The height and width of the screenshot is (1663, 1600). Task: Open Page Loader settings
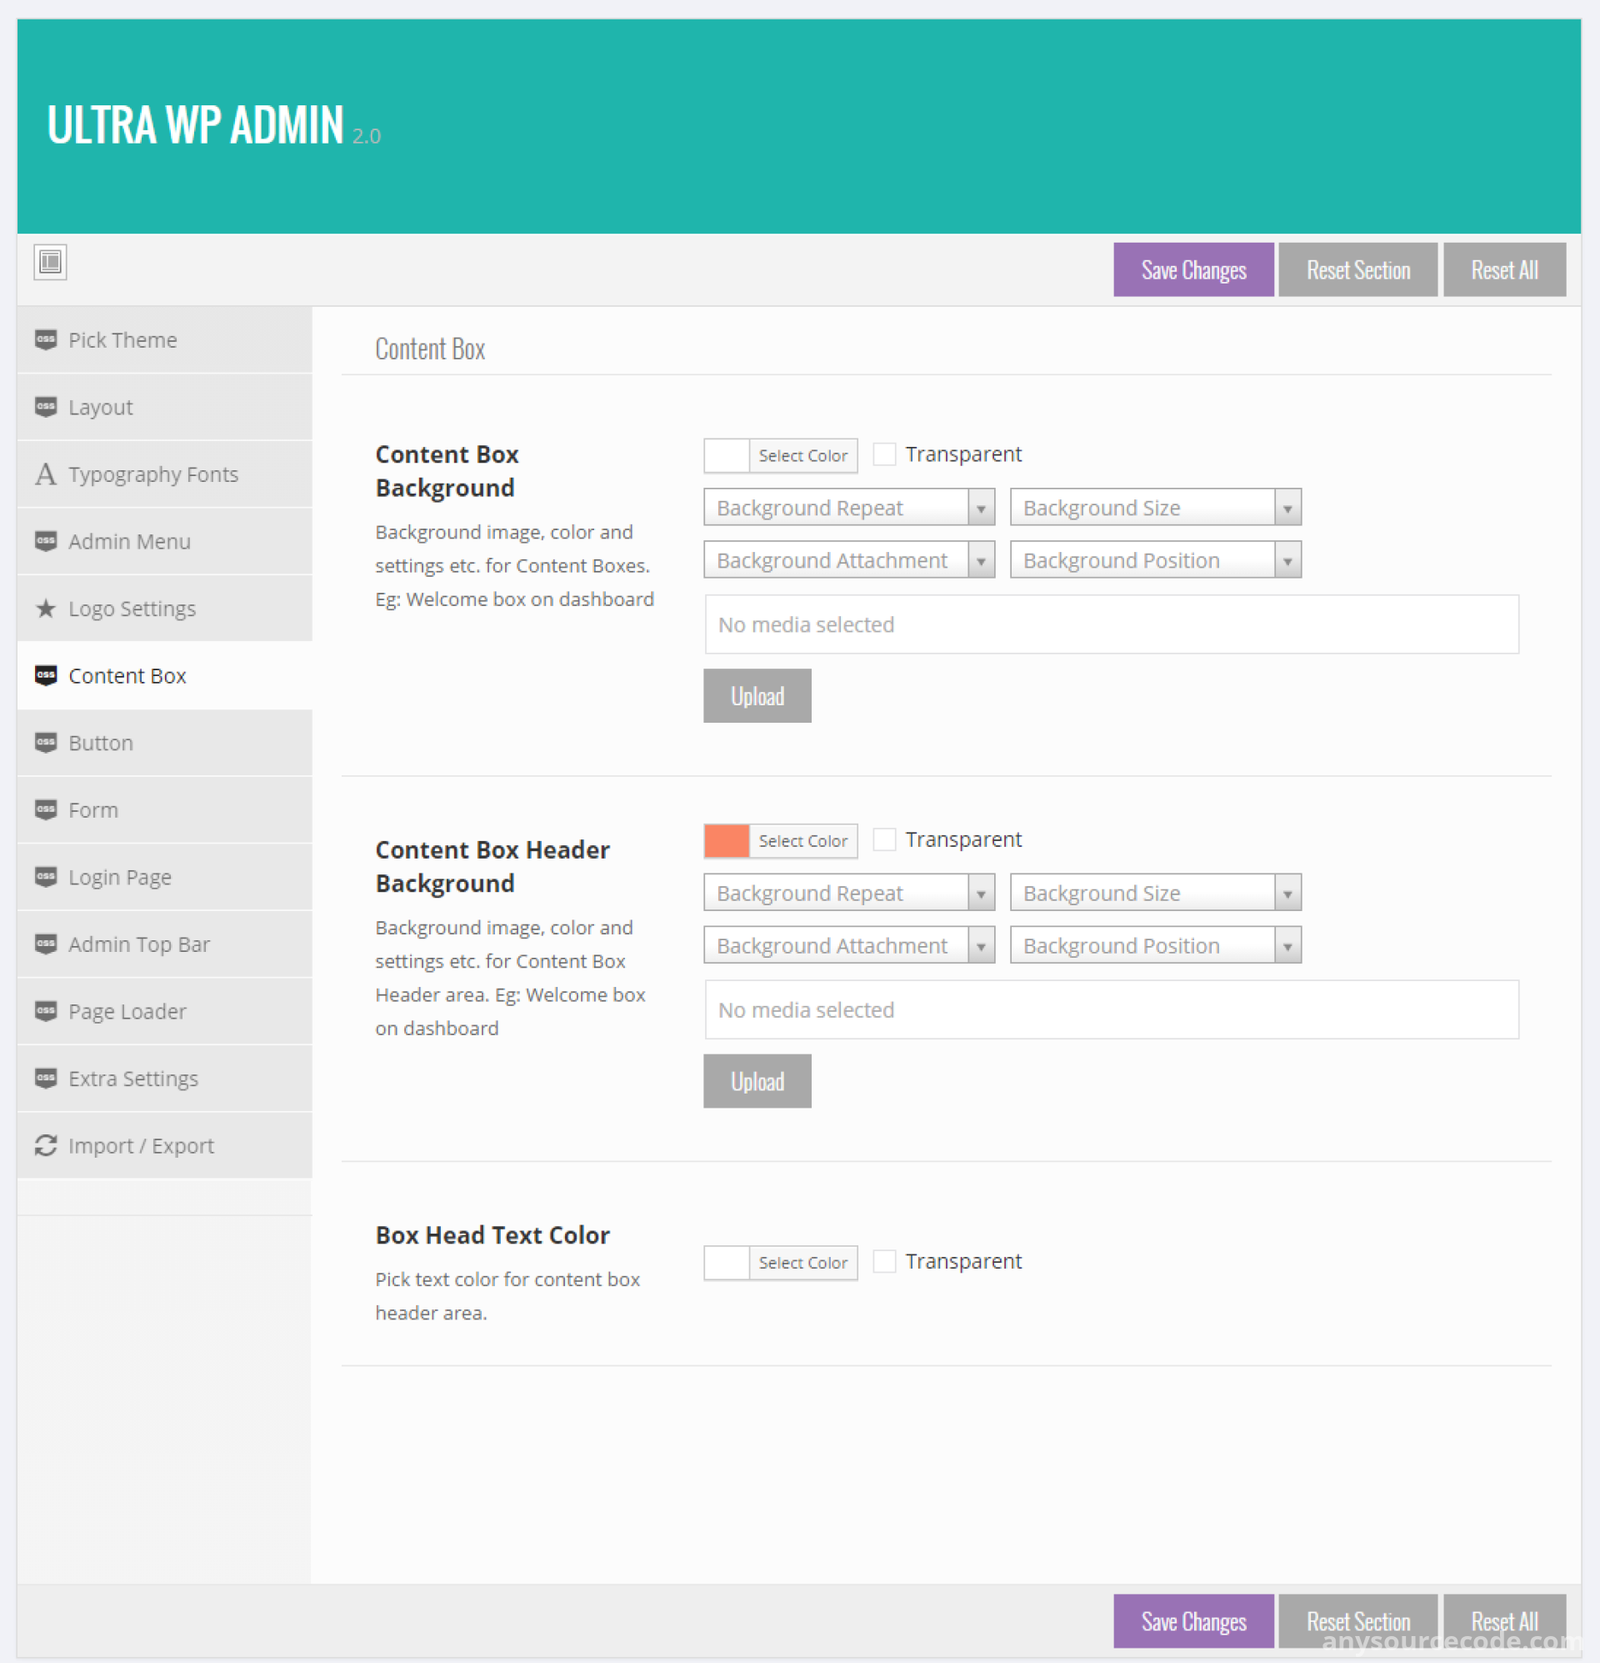click(165, 1011)
